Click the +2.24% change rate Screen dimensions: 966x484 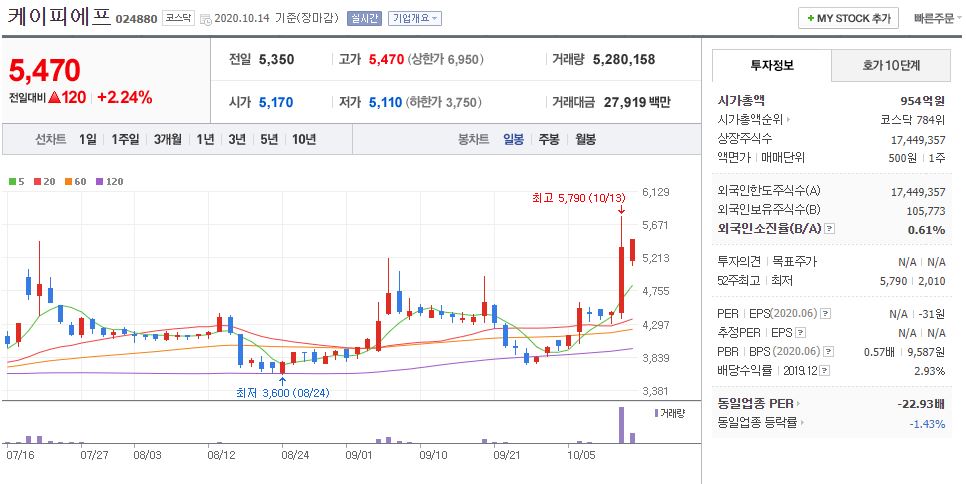click(125, 97)
